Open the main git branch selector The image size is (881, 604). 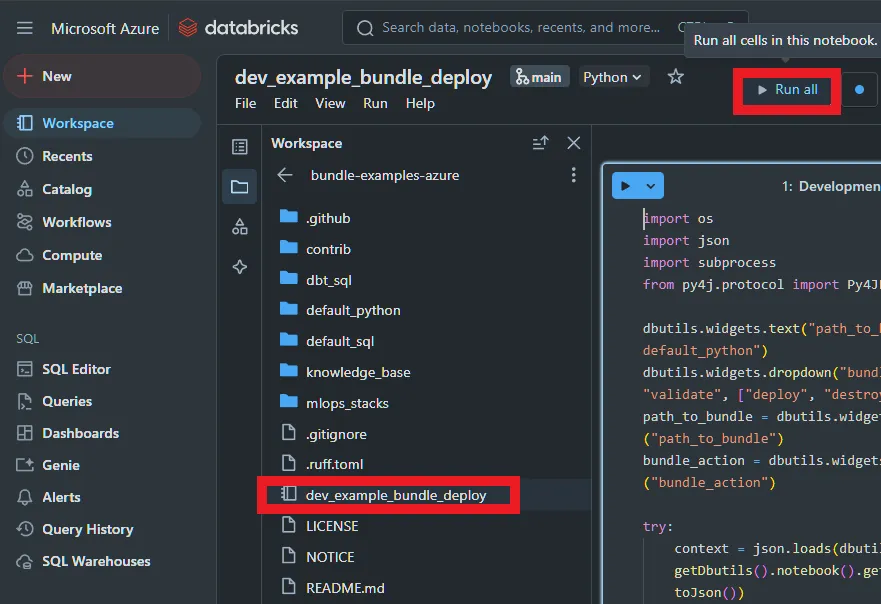[539, 77]
